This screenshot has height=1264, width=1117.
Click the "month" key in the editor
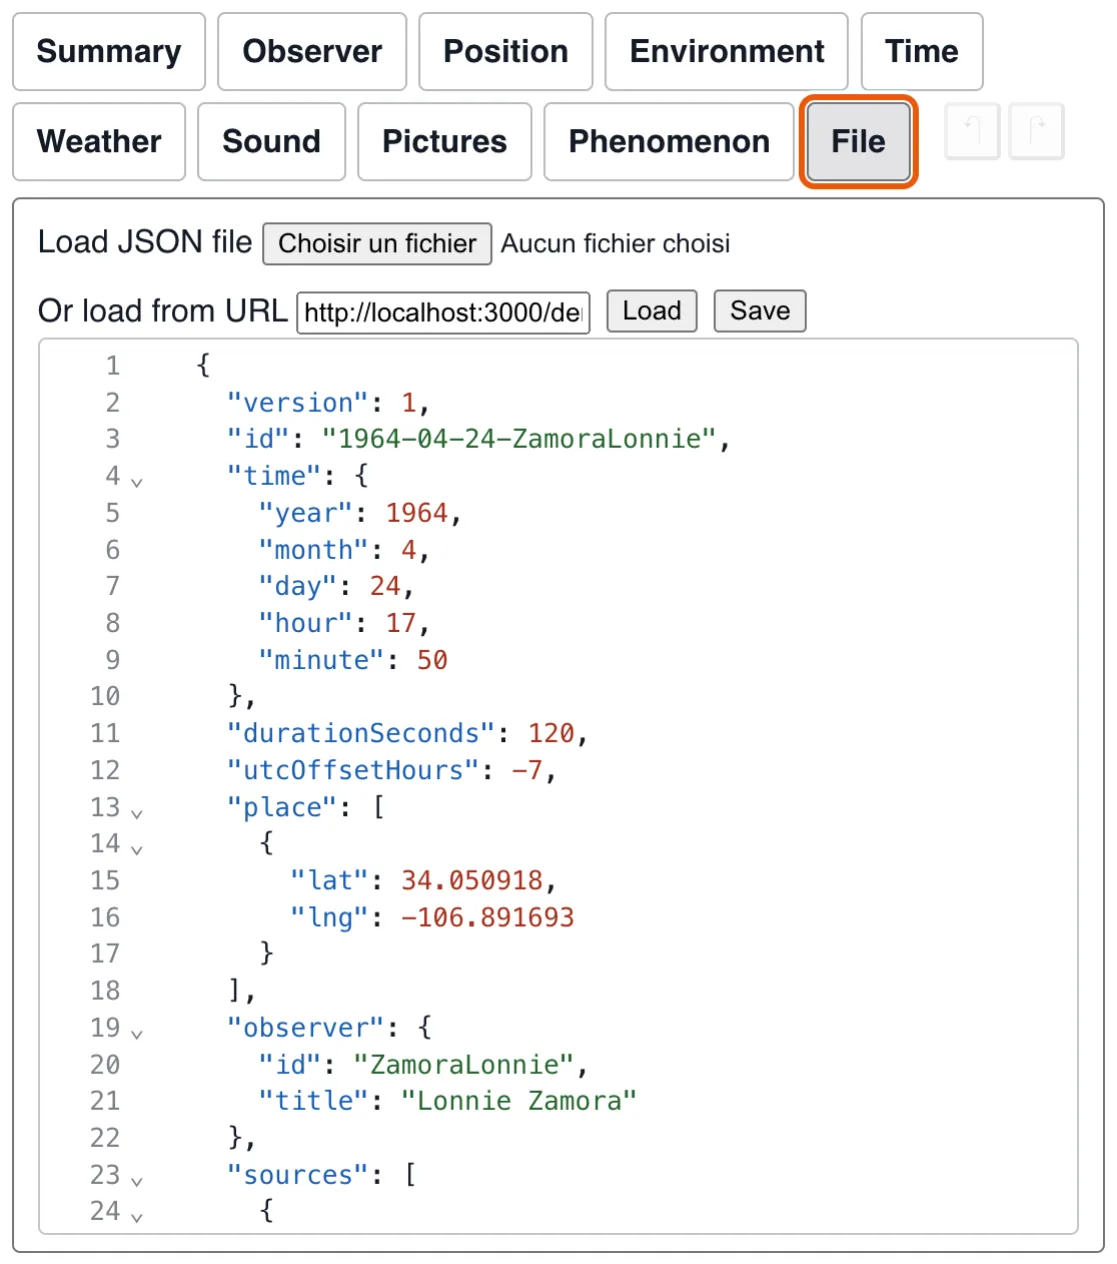tap(314, 550)
